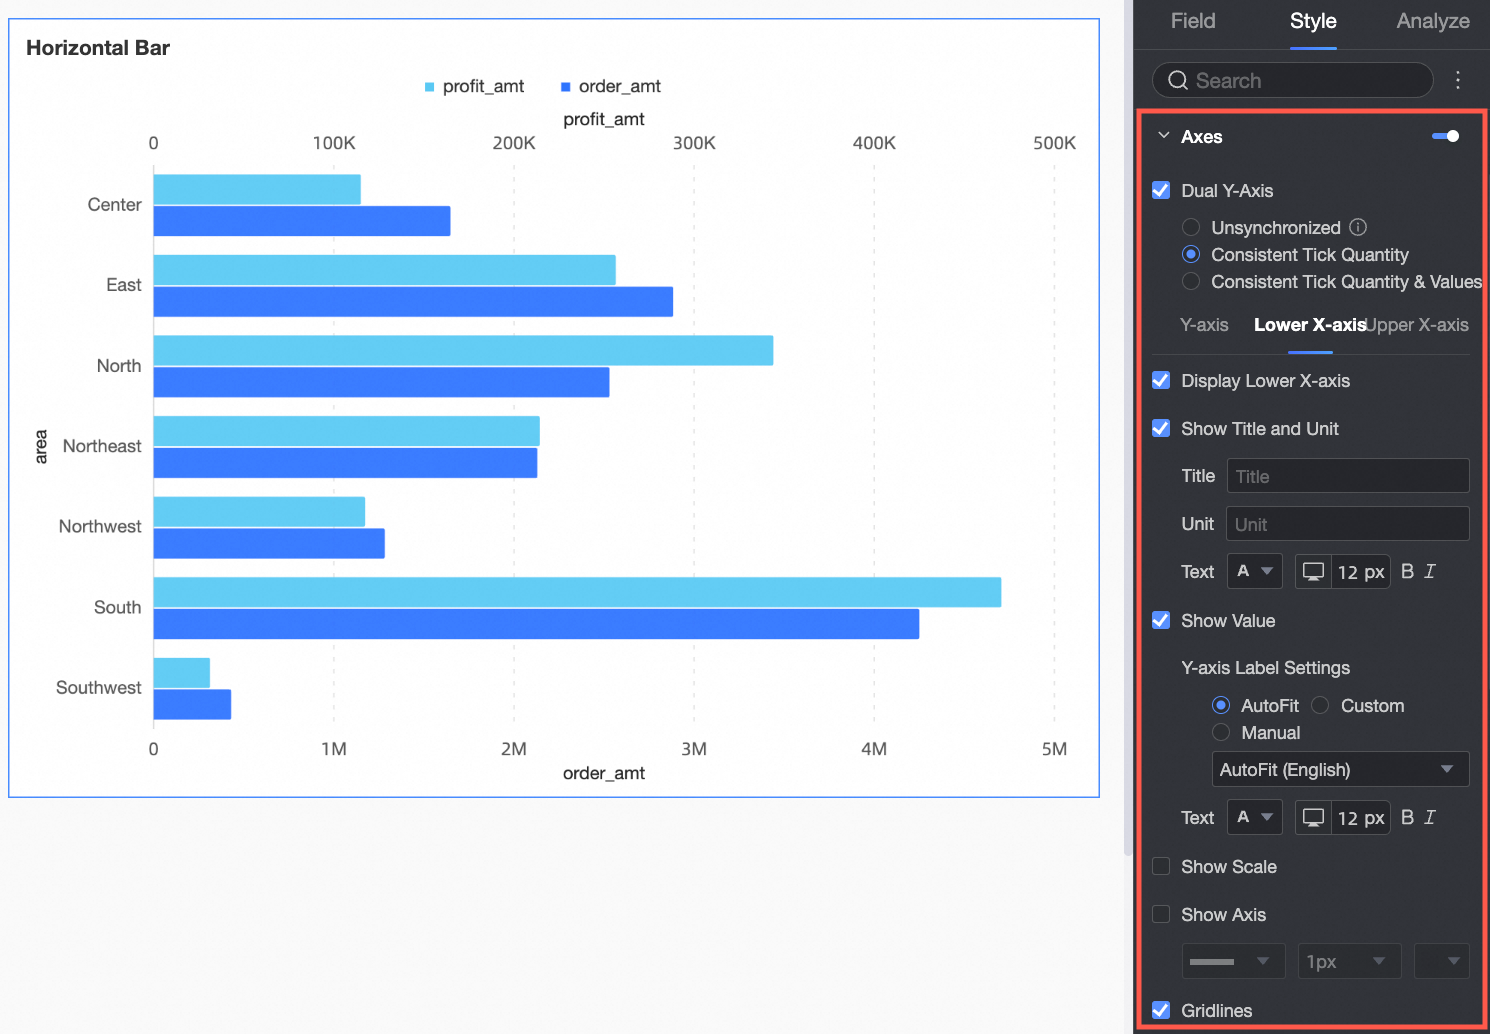Click the Northeast category label
The height and width of the screenshot is (1034, 1490).
click(102, 446)
